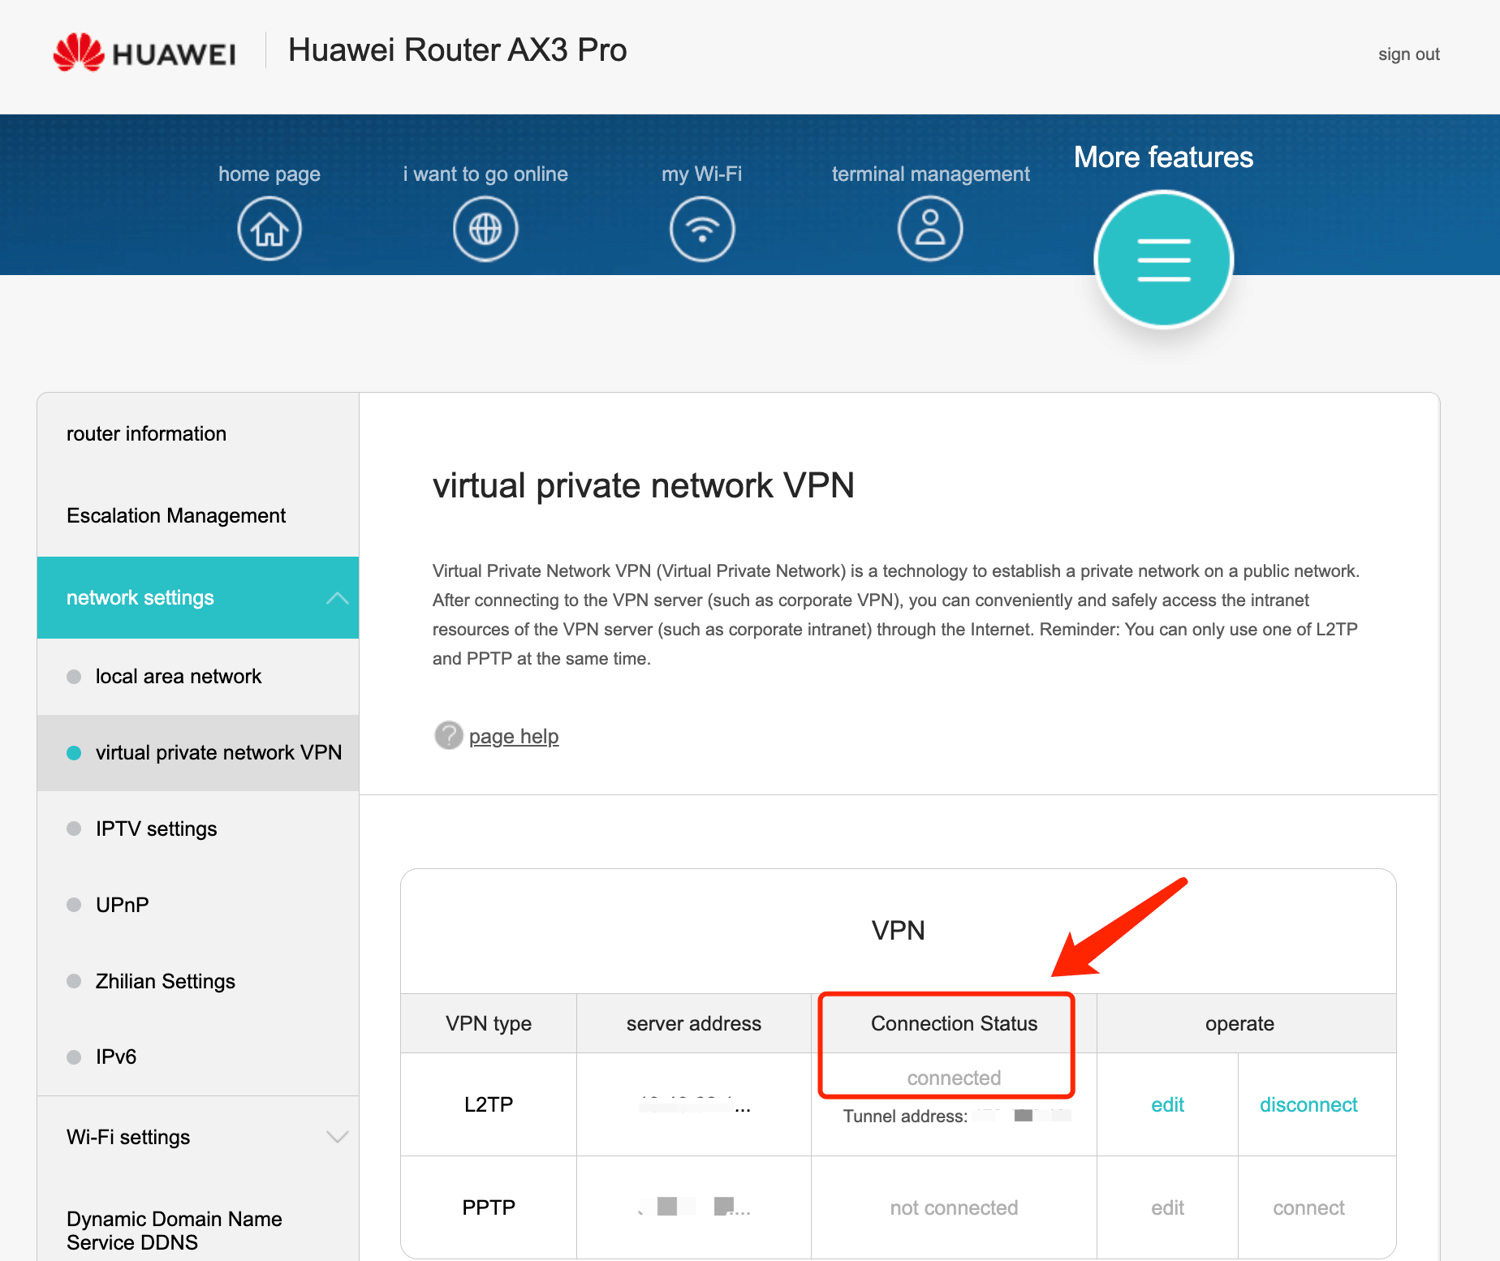Click the Huawei logo
This screenshot has height=1261, width=1500.
(x=144, y=52)
